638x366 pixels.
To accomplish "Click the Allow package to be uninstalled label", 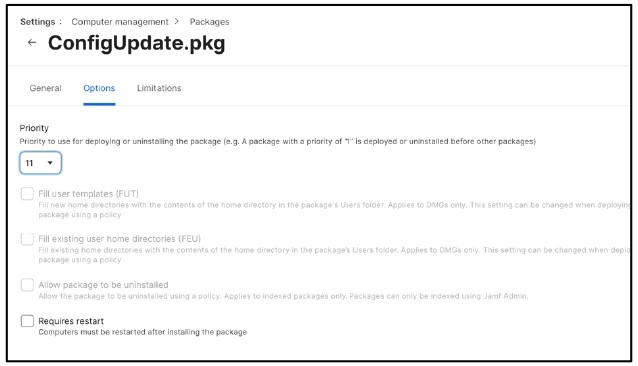I will point(103,285).
